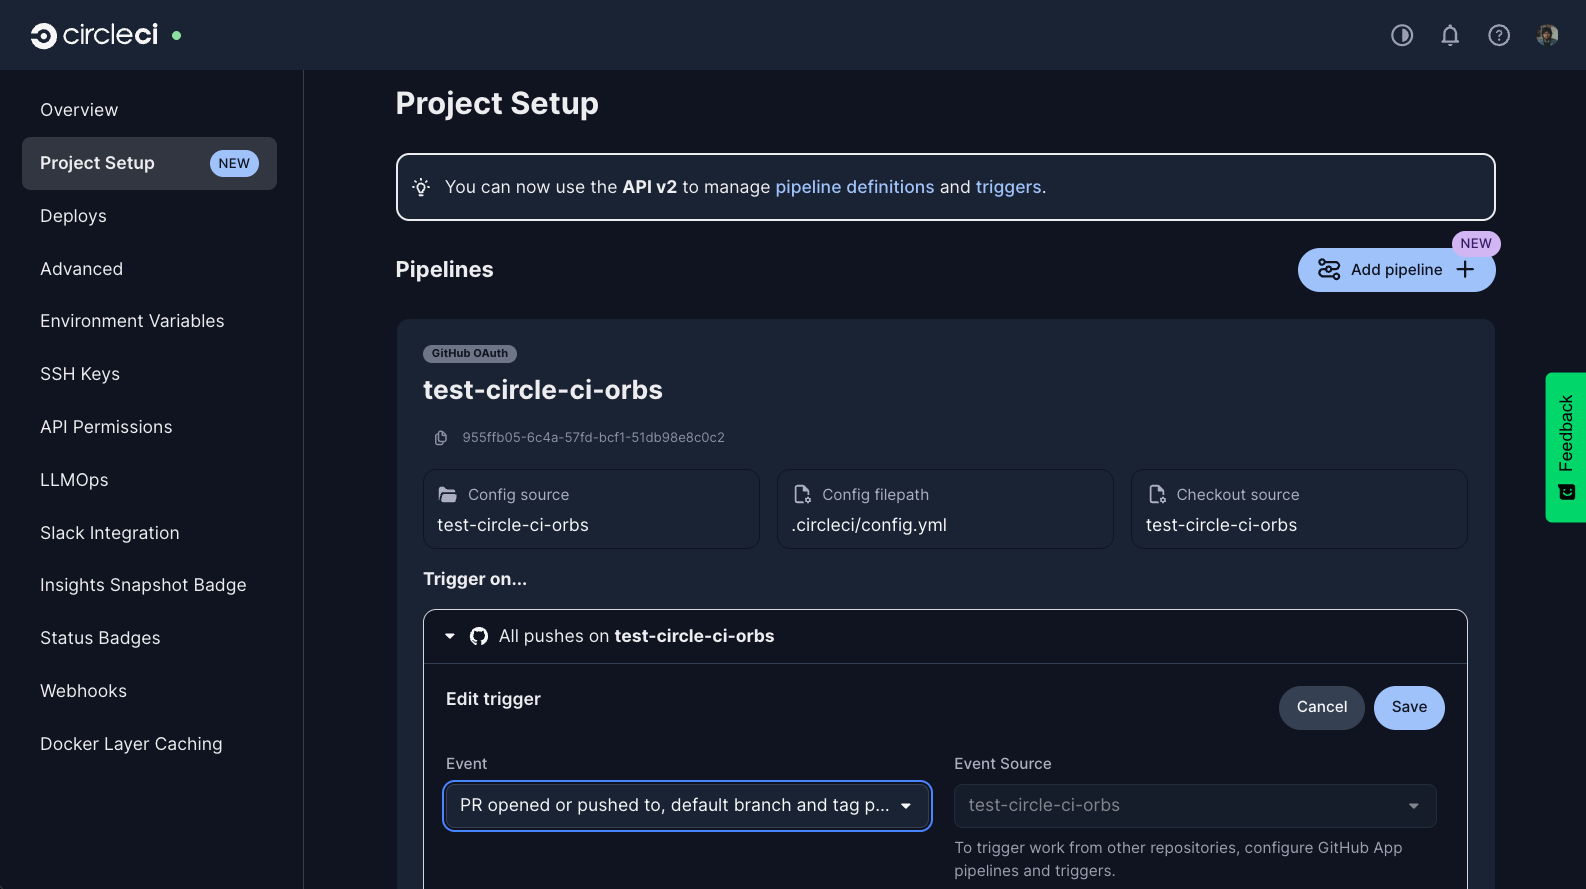Select Project Setup in sidebar
Screen dimensions: 1586x889
(x=149, y=163)
